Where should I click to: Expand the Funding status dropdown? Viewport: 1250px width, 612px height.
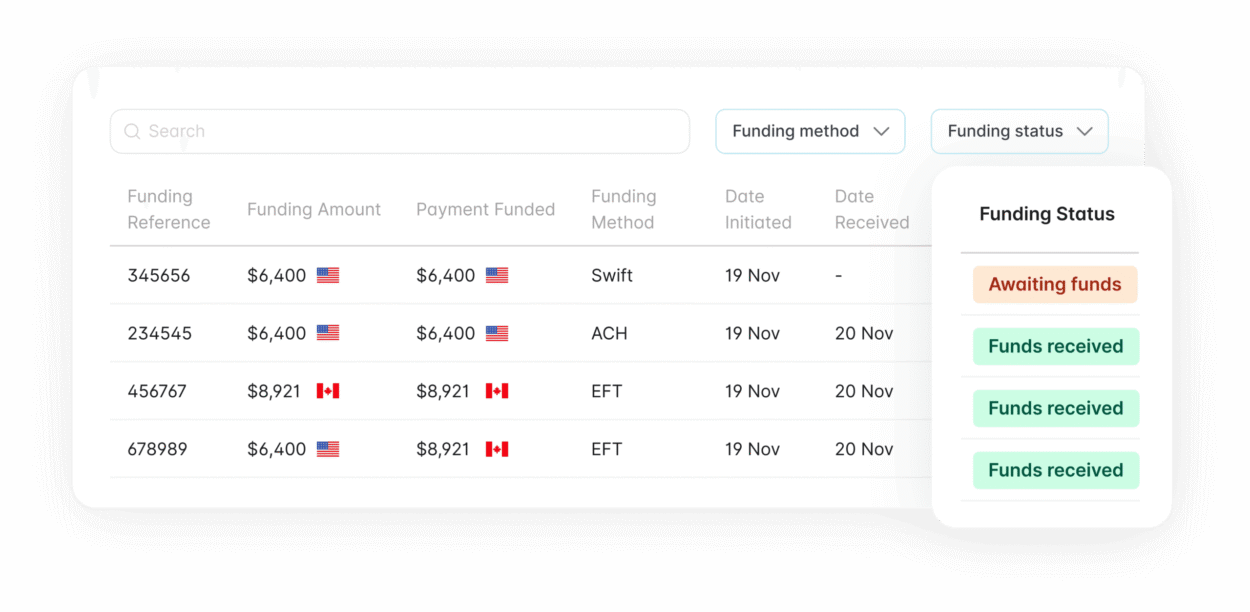click(x=1019, y=131)
